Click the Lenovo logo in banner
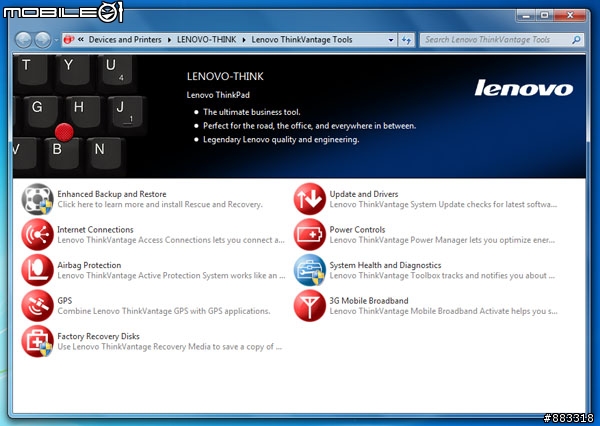The image size is (600, 426). pyautogui.click(x=523, y=88)
